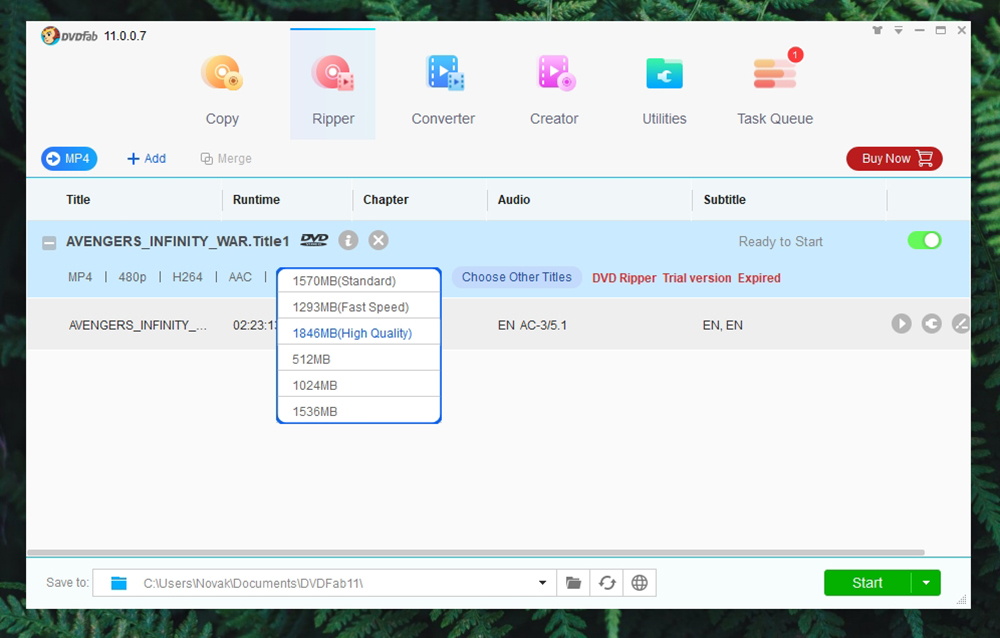This screenshot has width=1000, height=638.
Task: Open the Utilities module
Action: (665, 91)
